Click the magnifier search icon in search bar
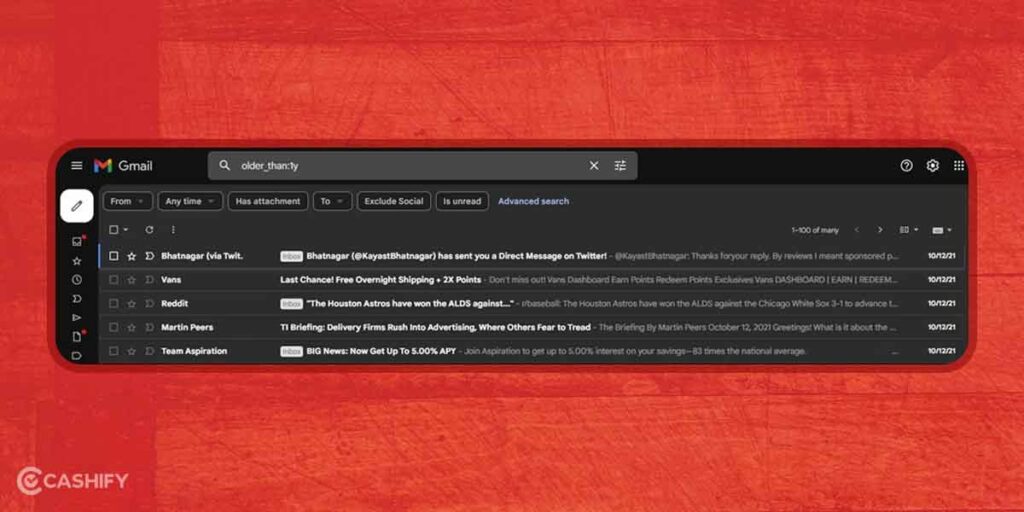Viewport: 1024px width, 512px height. (225, 166)
